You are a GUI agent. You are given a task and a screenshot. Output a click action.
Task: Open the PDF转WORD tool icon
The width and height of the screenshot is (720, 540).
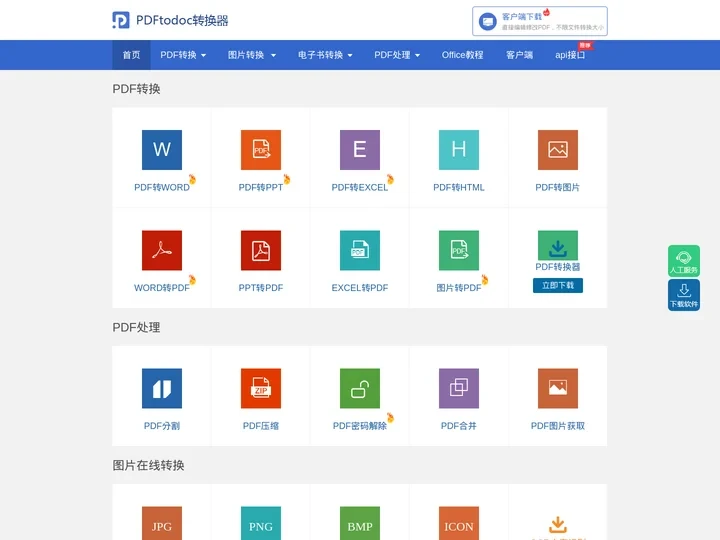tap(162, 150)
